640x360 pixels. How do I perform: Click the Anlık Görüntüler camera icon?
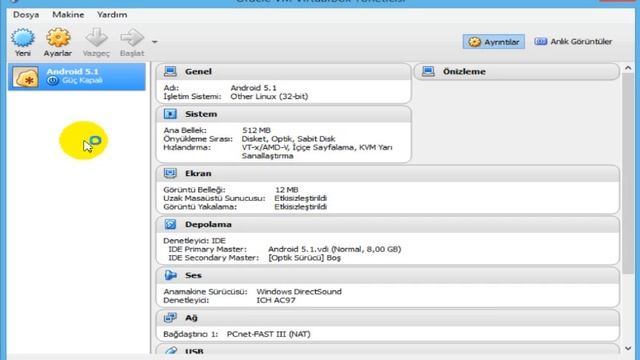[x=540, y=41]
